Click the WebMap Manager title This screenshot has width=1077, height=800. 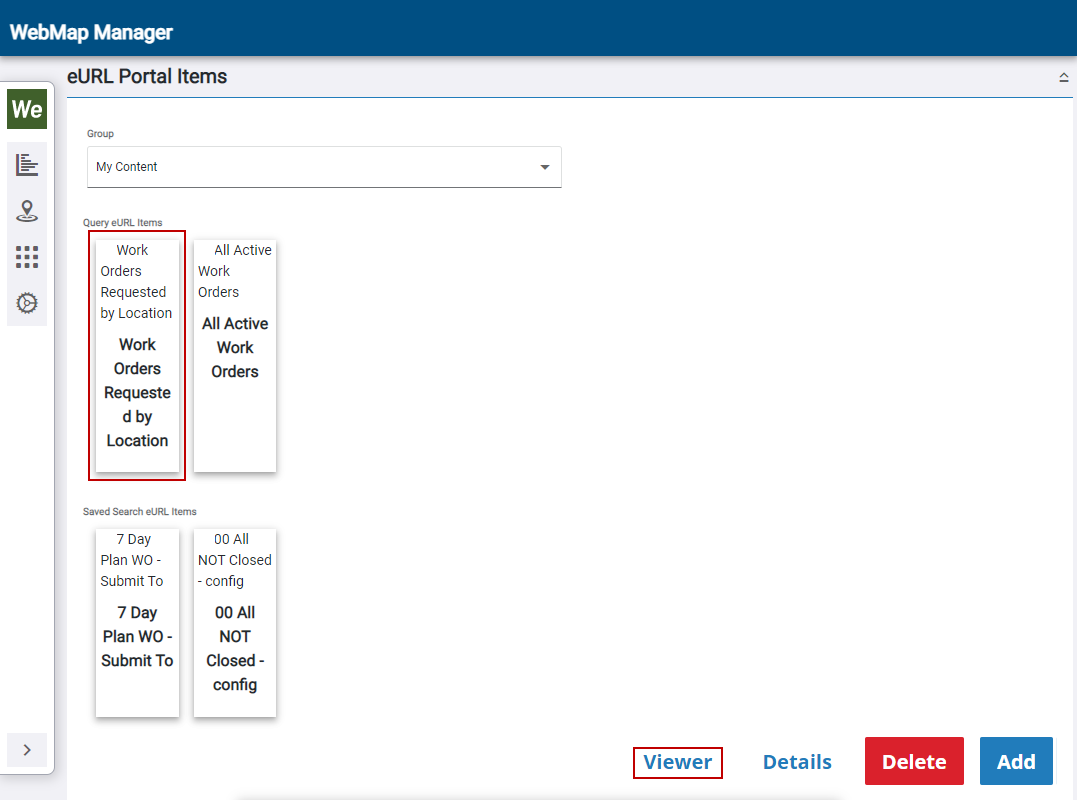pos(91,32)
